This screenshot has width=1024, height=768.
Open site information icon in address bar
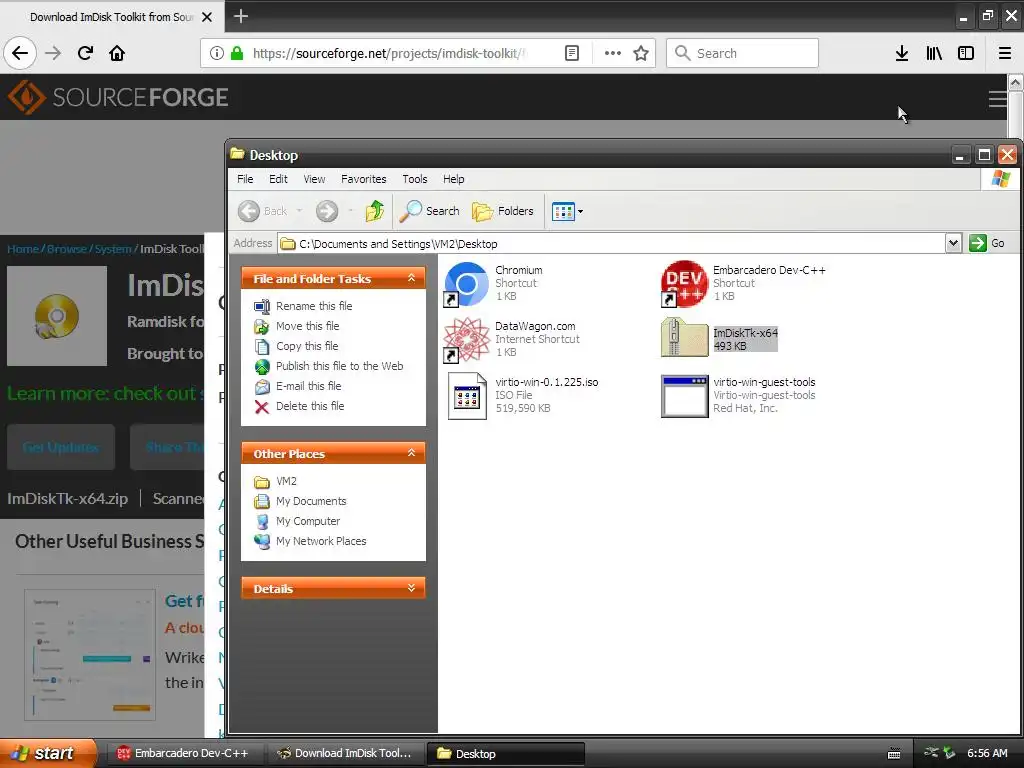click(x=217, y=53)
